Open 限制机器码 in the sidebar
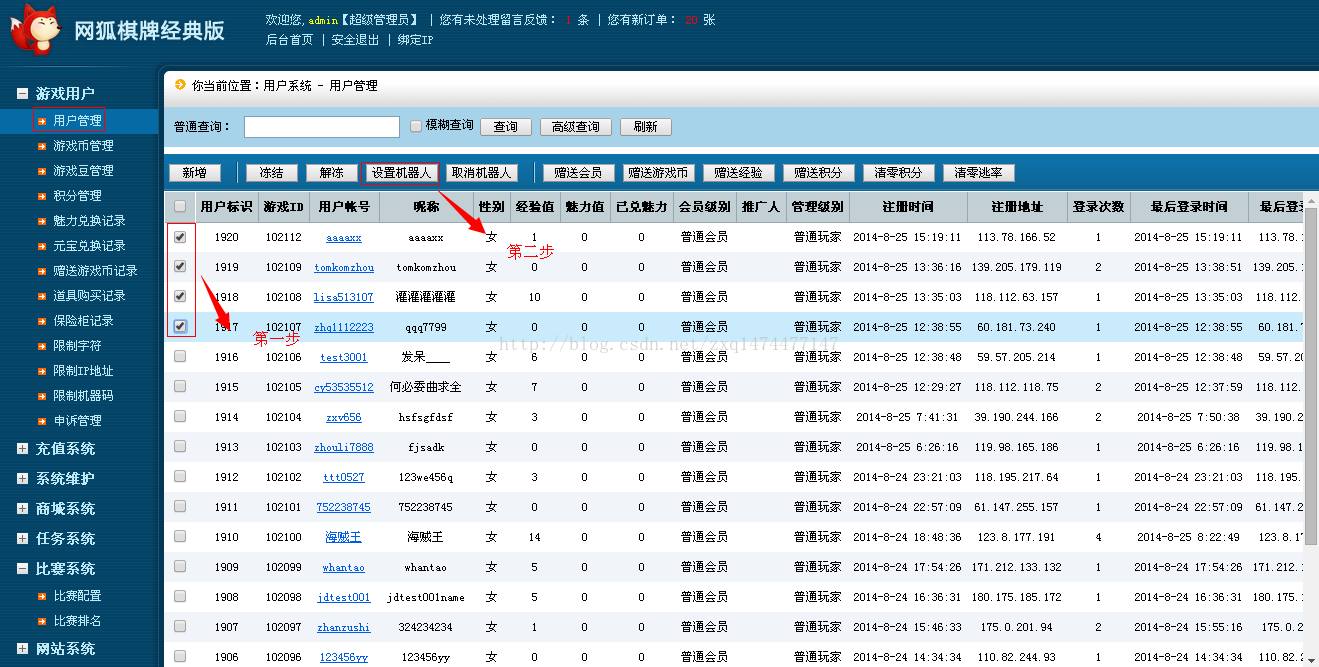The width and height of the screenshot is (1319, 667). pyautogui.click(x=83, y=396)
